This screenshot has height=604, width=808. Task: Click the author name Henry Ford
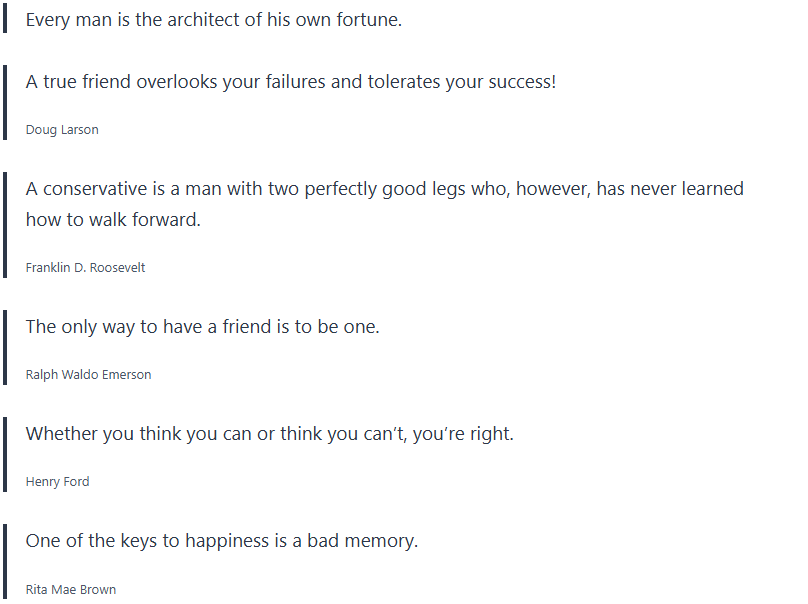(57, 482)
